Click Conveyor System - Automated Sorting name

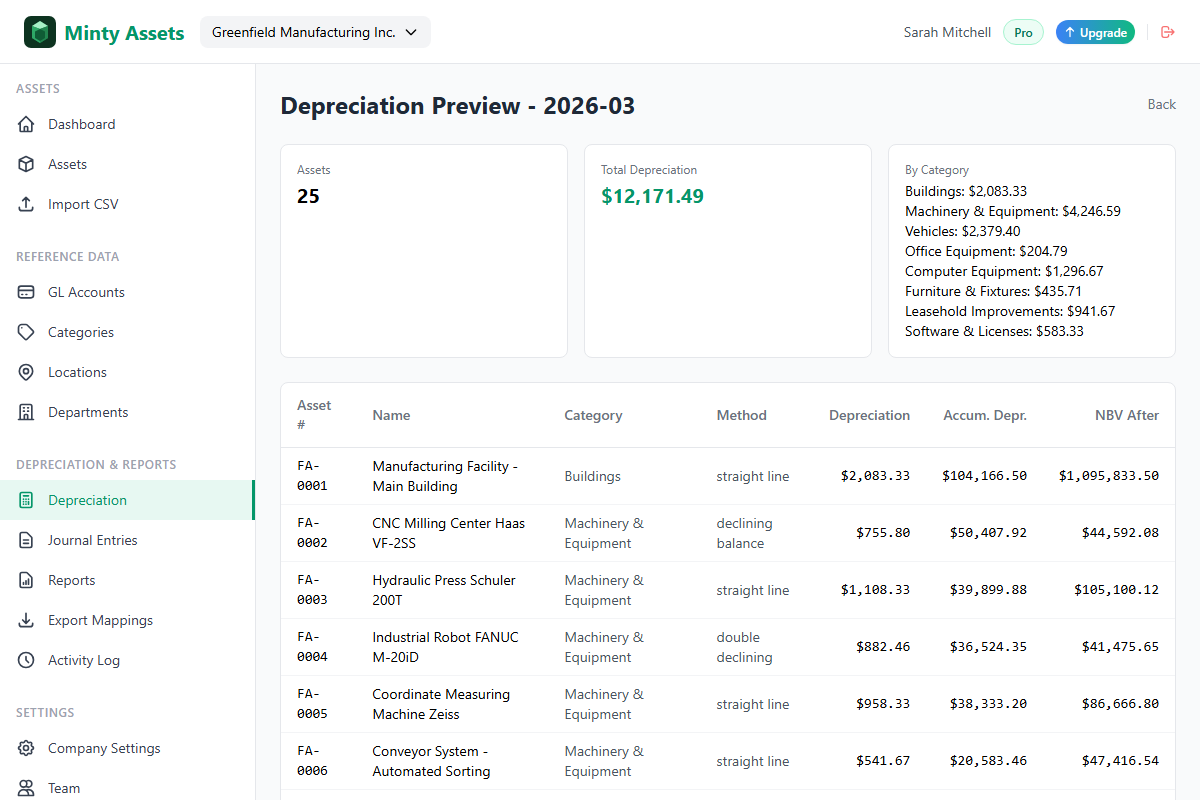point(431,761)
